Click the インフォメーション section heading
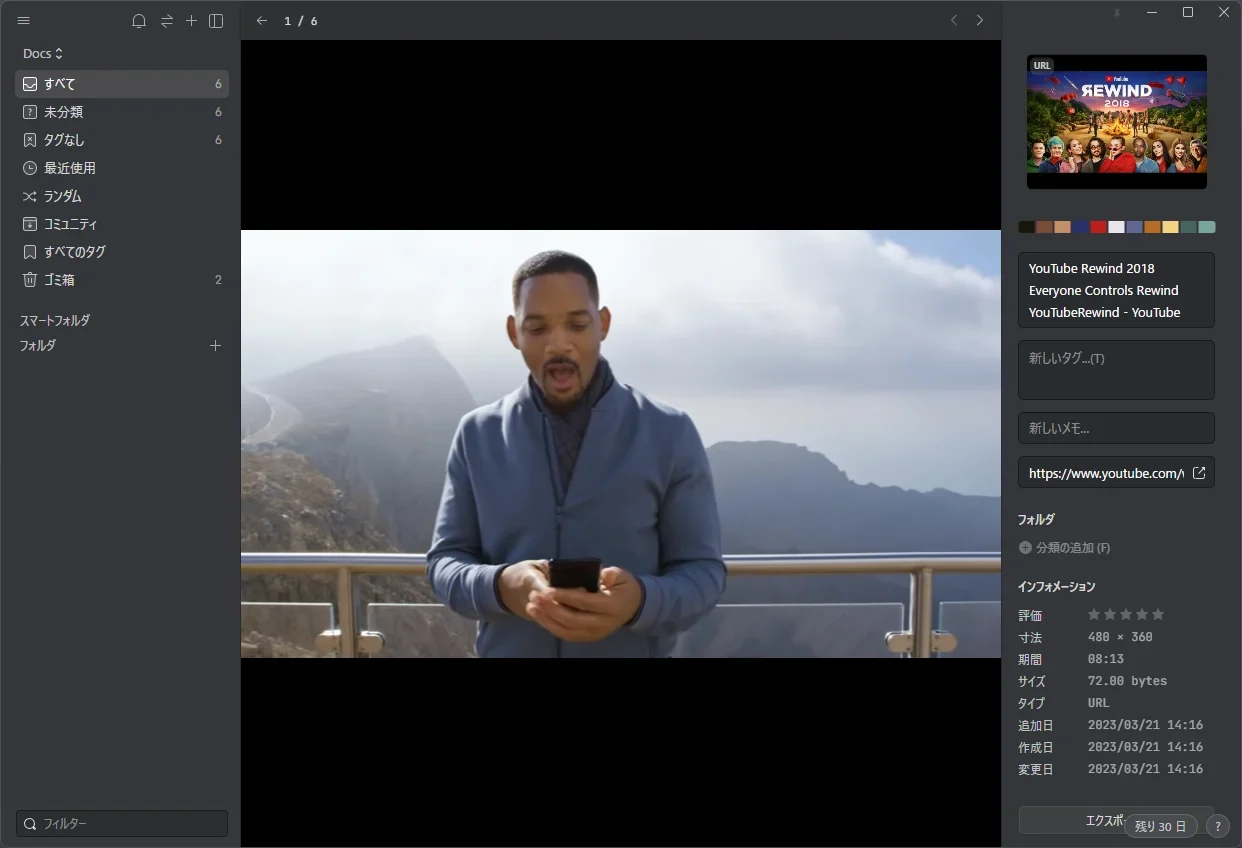Viewport: 1242px width, 848px height. click(1056, 587)
